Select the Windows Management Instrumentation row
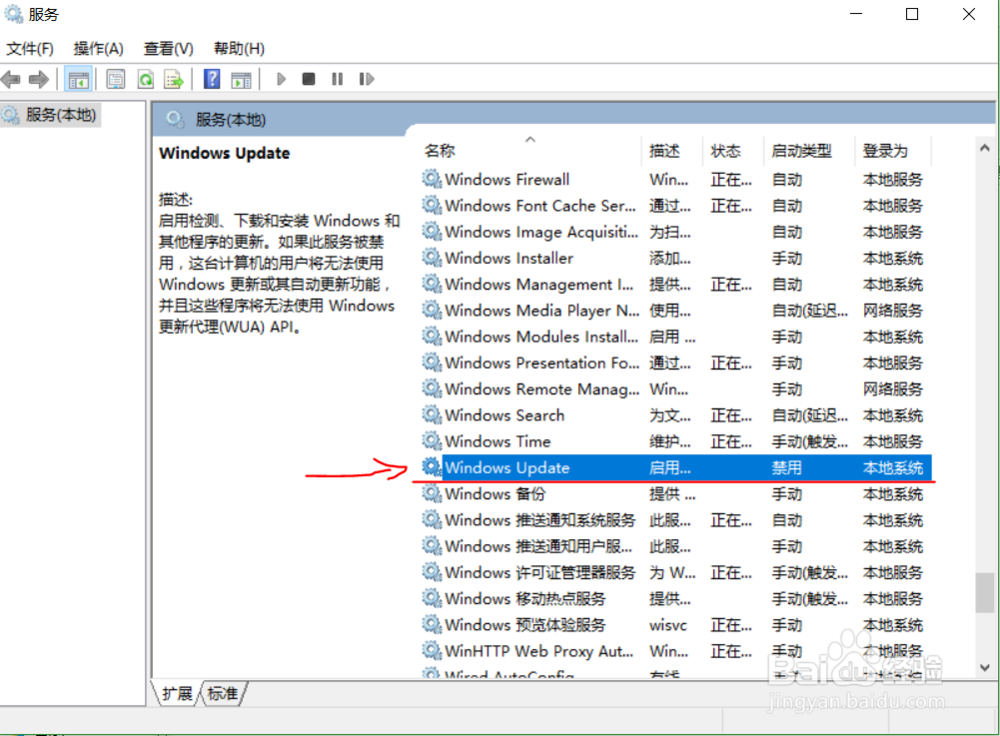Image resolution: width=1000 pixels, height=736 pixels. coord(676,284)
